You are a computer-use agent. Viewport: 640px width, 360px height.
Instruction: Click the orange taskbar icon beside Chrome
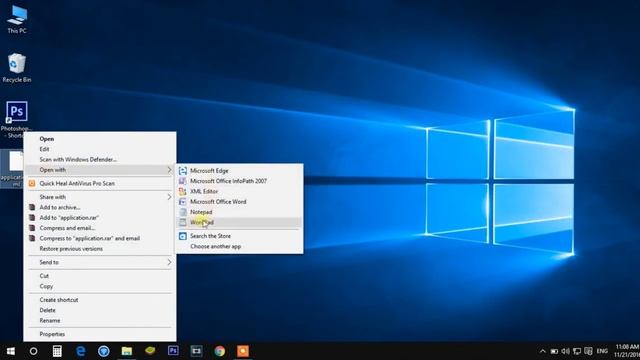tap(243, 351)
